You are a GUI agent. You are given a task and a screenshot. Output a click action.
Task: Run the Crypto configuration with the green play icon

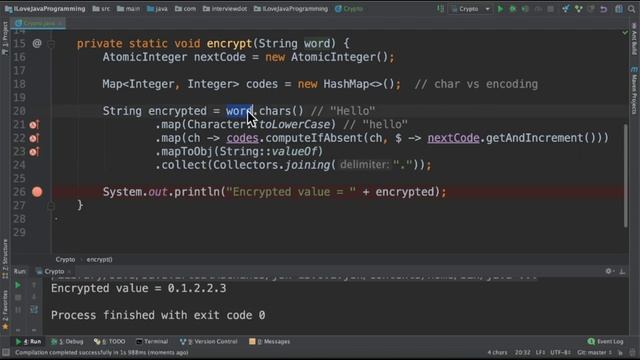point(500,9)
